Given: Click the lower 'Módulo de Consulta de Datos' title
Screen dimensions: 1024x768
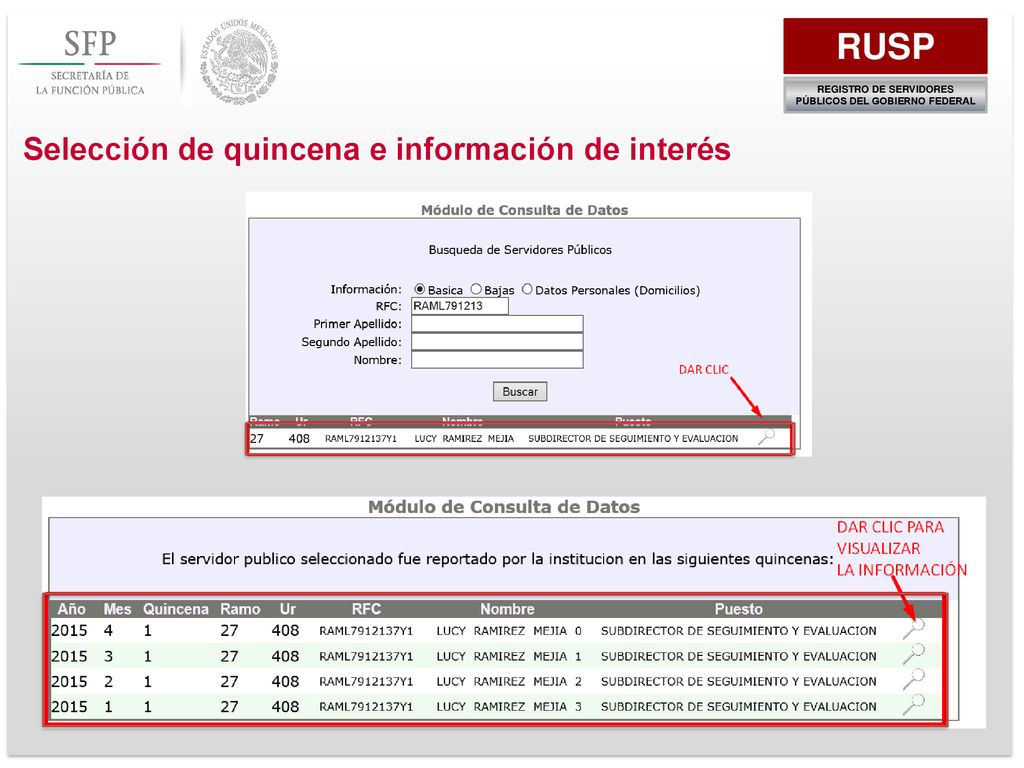Looking at the screenshot, I should (504, 507).
